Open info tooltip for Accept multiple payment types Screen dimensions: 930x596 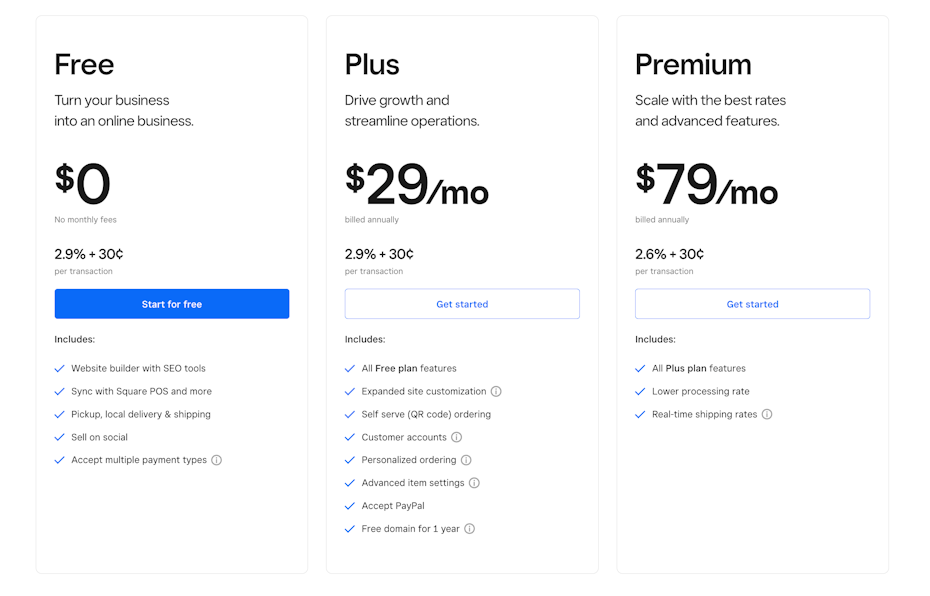tap(217, 459)
